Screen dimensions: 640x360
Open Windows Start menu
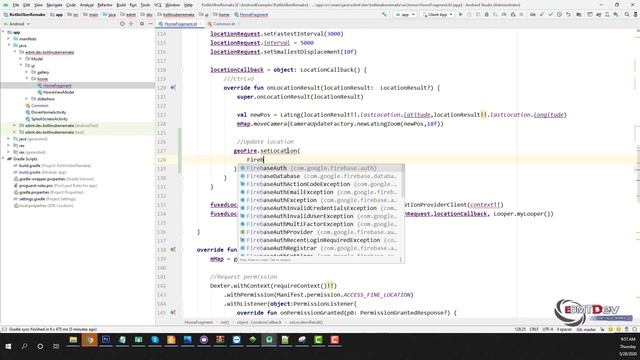click(8, 346)
